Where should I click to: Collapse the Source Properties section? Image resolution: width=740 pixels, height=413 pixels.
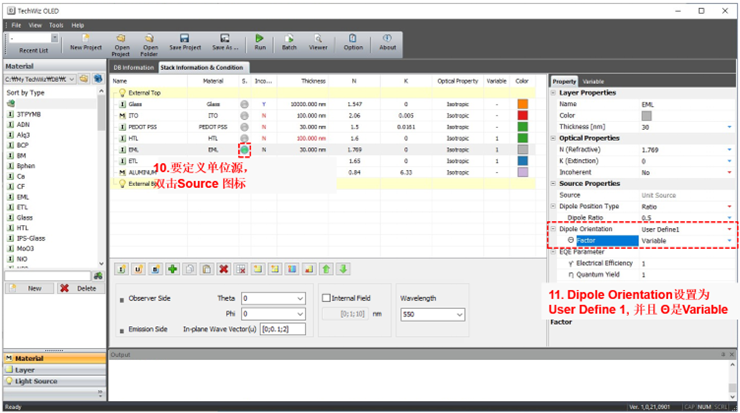(554, 184)
